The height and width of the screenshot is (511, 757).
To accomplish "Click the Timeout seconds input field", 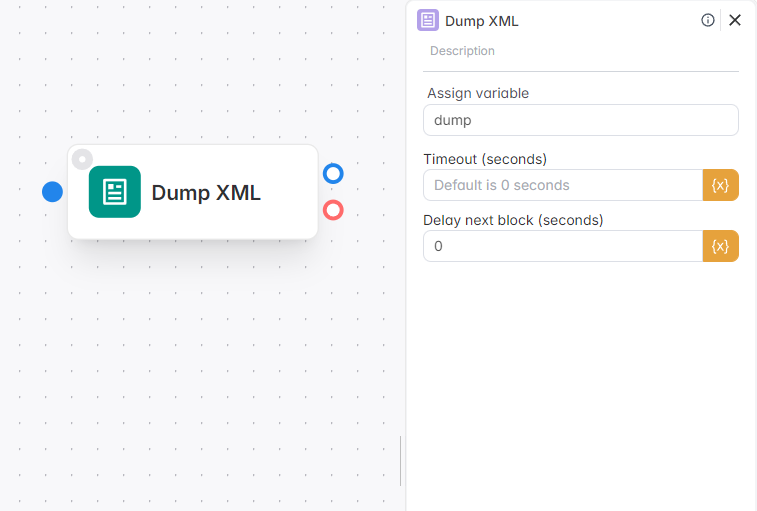I will click(563, 185).
